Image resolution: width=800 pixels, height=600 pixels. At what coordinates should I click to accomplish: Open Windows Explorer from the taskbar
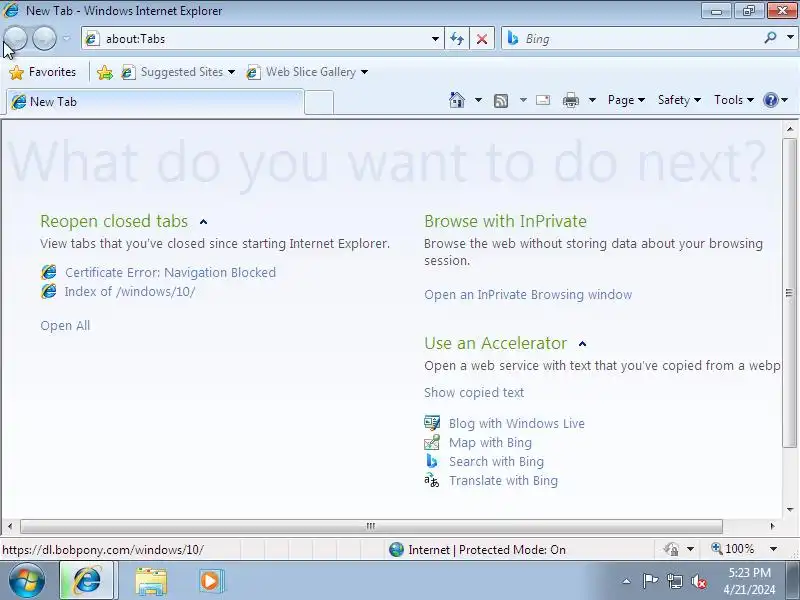click(x=151, y=581)
